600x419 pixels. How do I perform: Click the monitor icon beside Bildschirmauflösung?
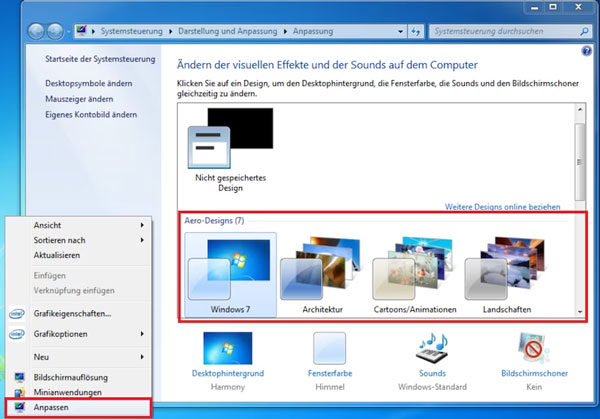coord(19,377)
